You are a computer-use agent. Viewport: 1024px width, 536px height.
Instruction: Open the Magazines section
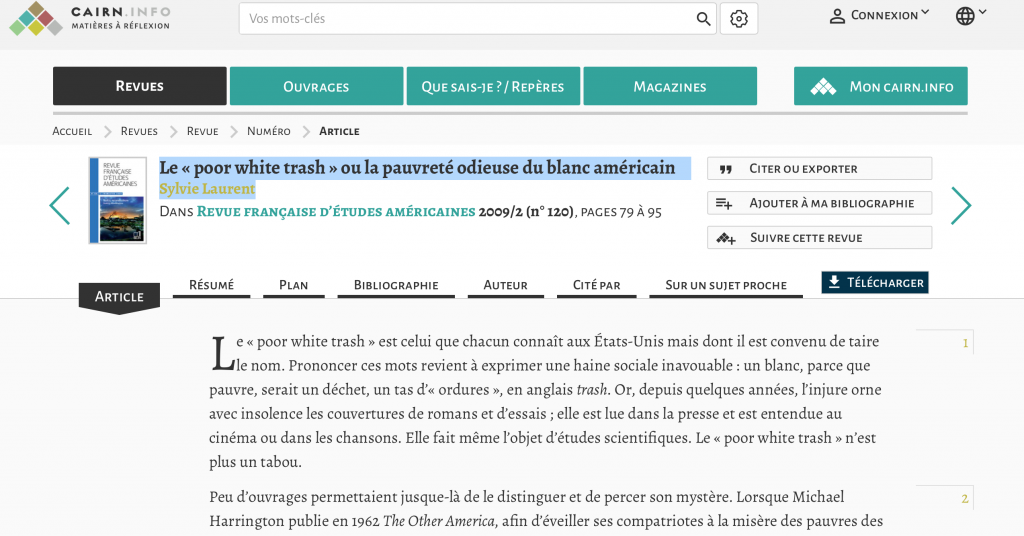click(x=670, y=87)
